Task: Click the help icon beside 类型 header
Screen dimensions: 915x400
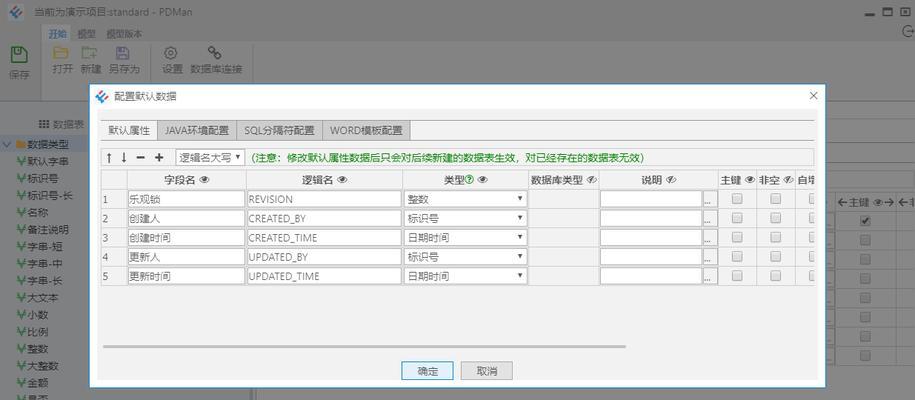Action: tap(469, 180)
